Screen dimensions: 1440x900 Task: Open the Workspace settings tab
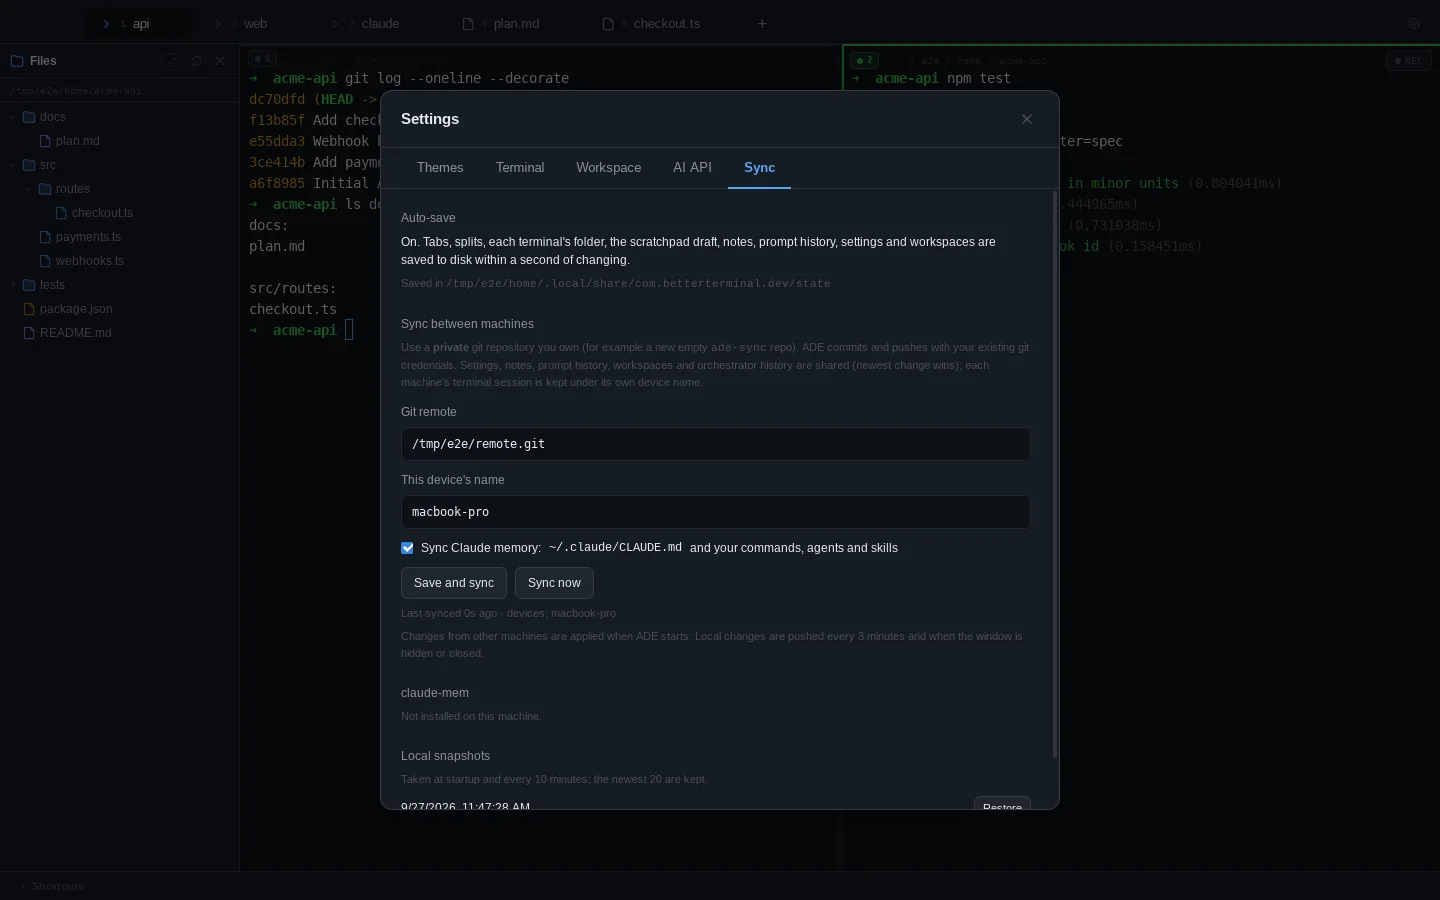point(609,168)
